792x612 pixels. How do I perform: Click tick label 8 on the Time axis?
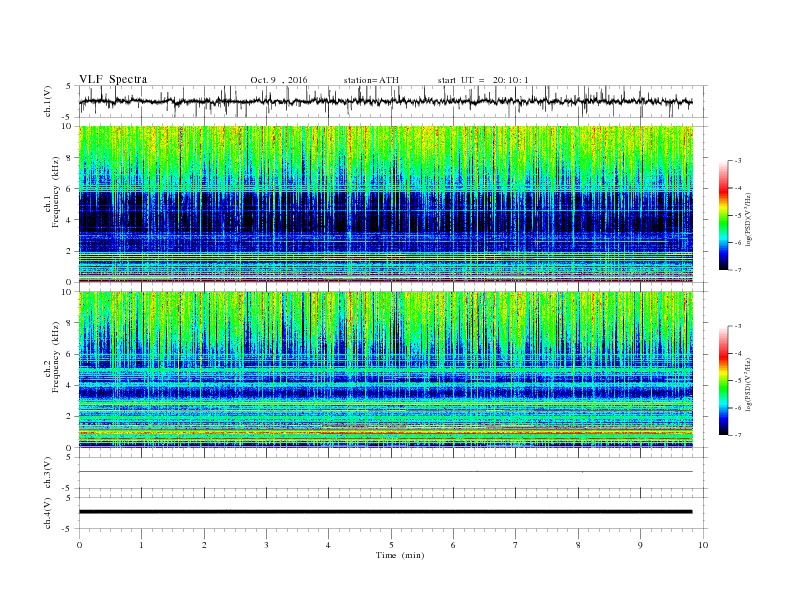(x=578, y=545)
